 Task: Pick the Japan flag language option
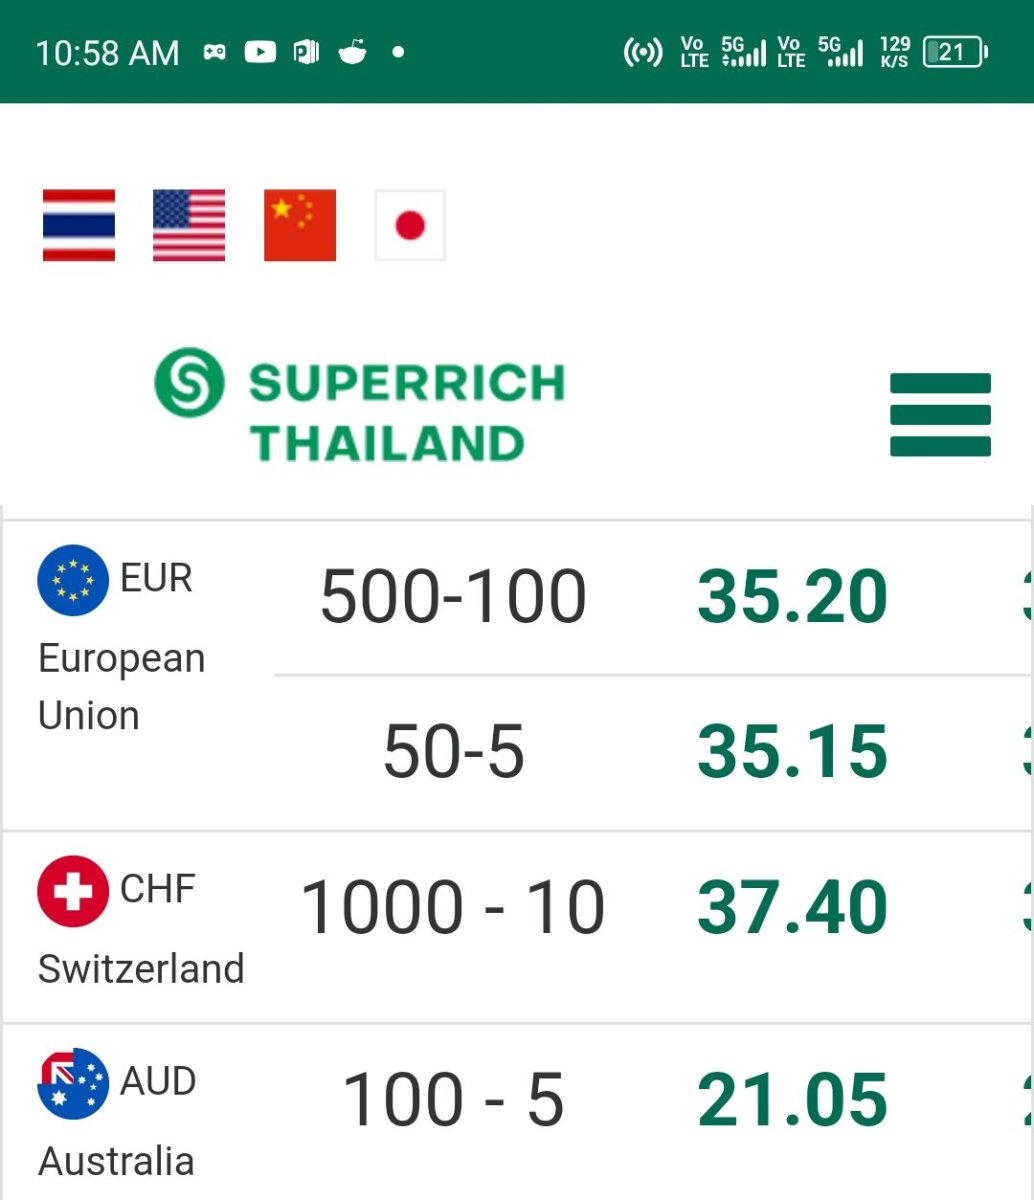410,225
